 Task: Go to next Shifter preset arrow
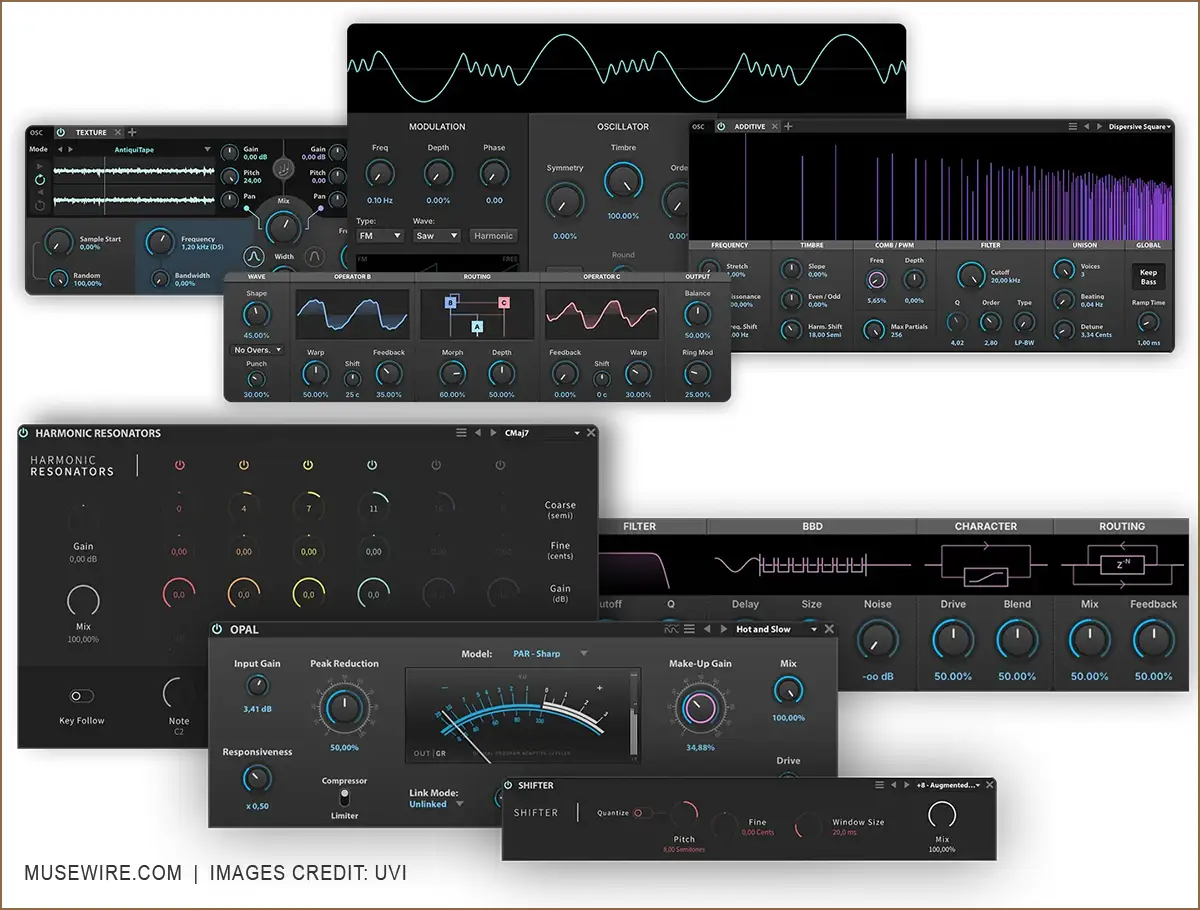(x=906, y=785)
